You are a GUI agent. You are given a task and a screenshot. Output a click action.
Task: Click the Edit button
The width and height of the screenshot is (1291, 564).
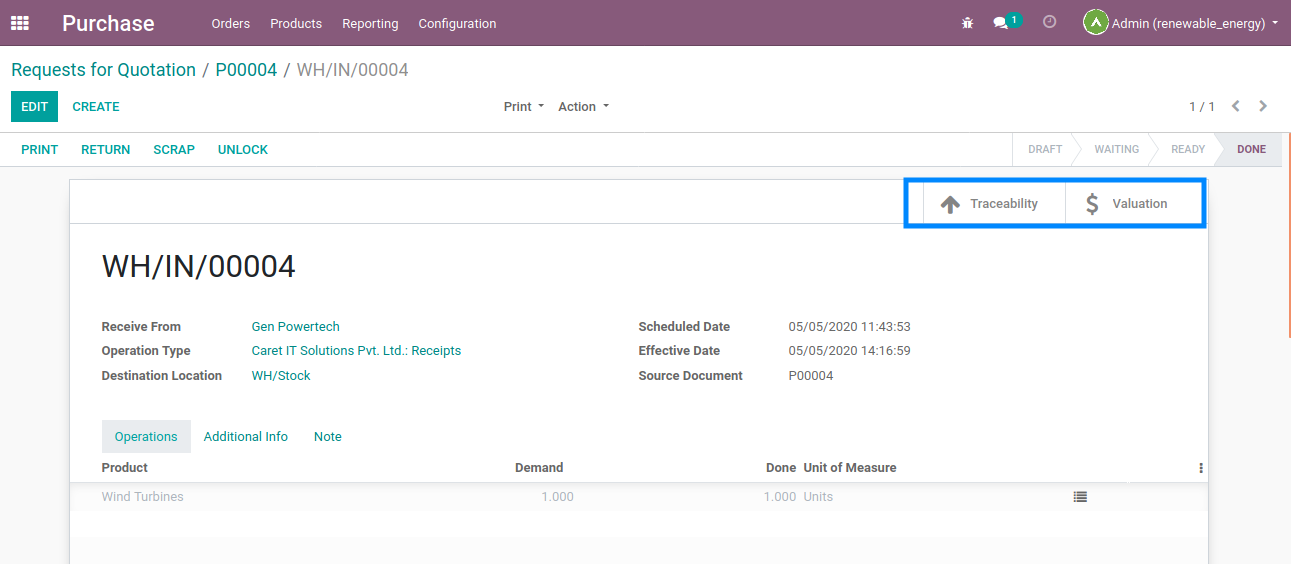pos(34,107)
